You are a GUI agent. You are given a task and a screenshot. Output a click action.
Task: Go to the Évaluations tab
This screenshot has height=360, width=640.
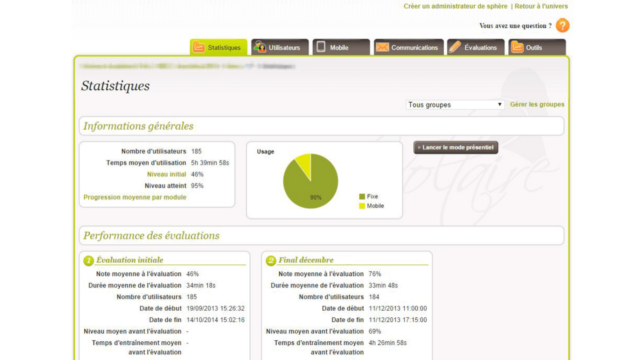coord(476,47)
